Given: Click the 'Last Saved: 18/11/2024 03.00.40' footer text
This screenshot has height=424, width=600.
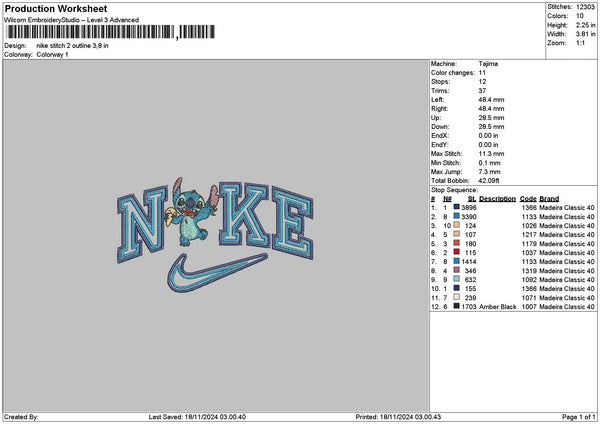Looking at the screenshot, I should (x=197, y=417).
